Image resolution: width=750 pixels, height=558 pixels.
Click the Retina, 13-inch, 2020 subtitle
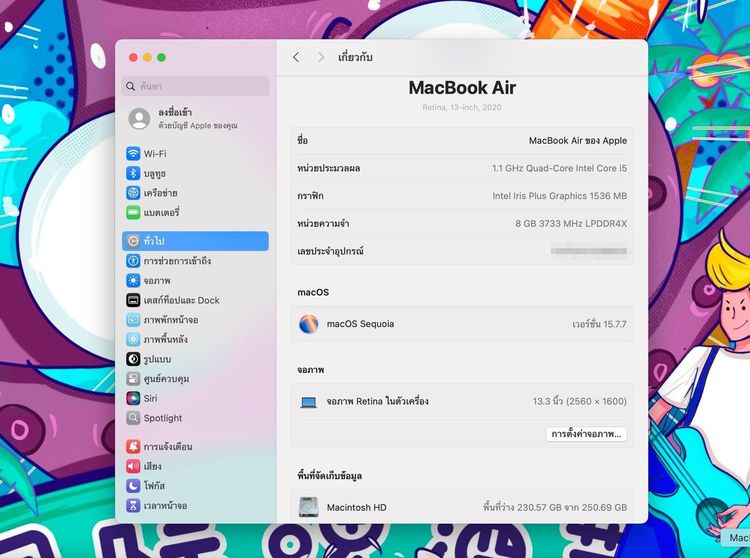click(x=462, y=107)
